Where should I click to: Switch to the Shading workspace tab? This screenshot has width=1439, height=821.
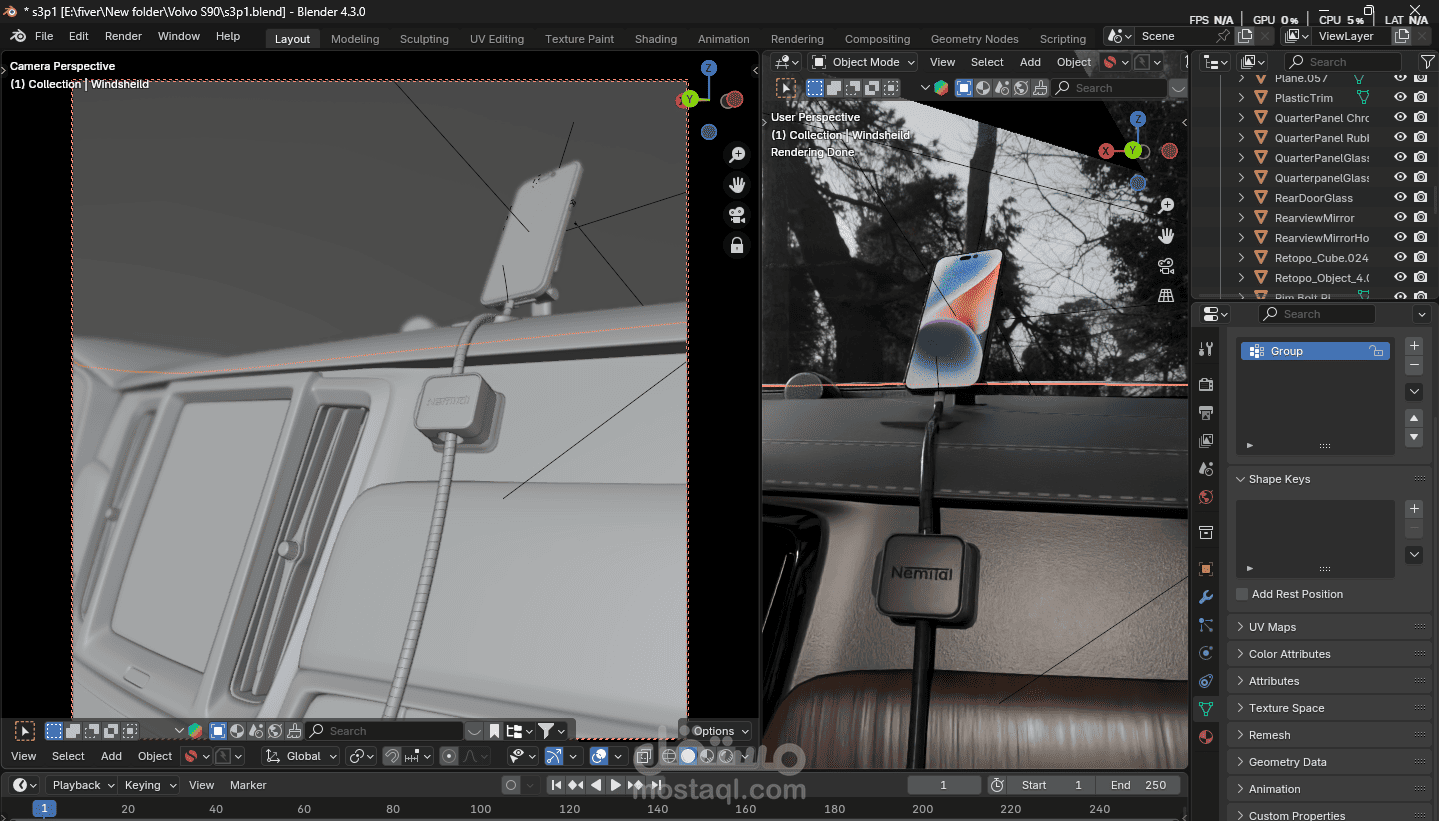point(656,39)
